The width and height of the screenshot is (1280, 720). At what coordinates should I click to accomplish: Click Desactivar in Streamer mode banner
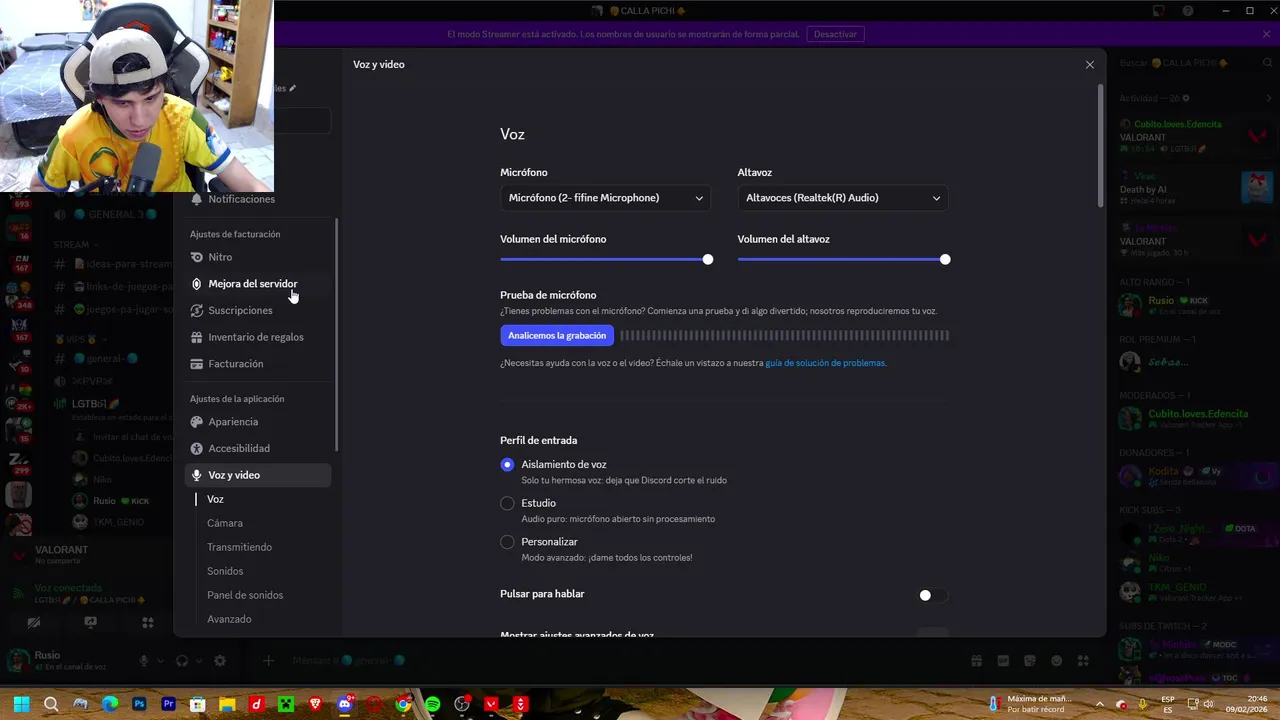coord(835,34)
